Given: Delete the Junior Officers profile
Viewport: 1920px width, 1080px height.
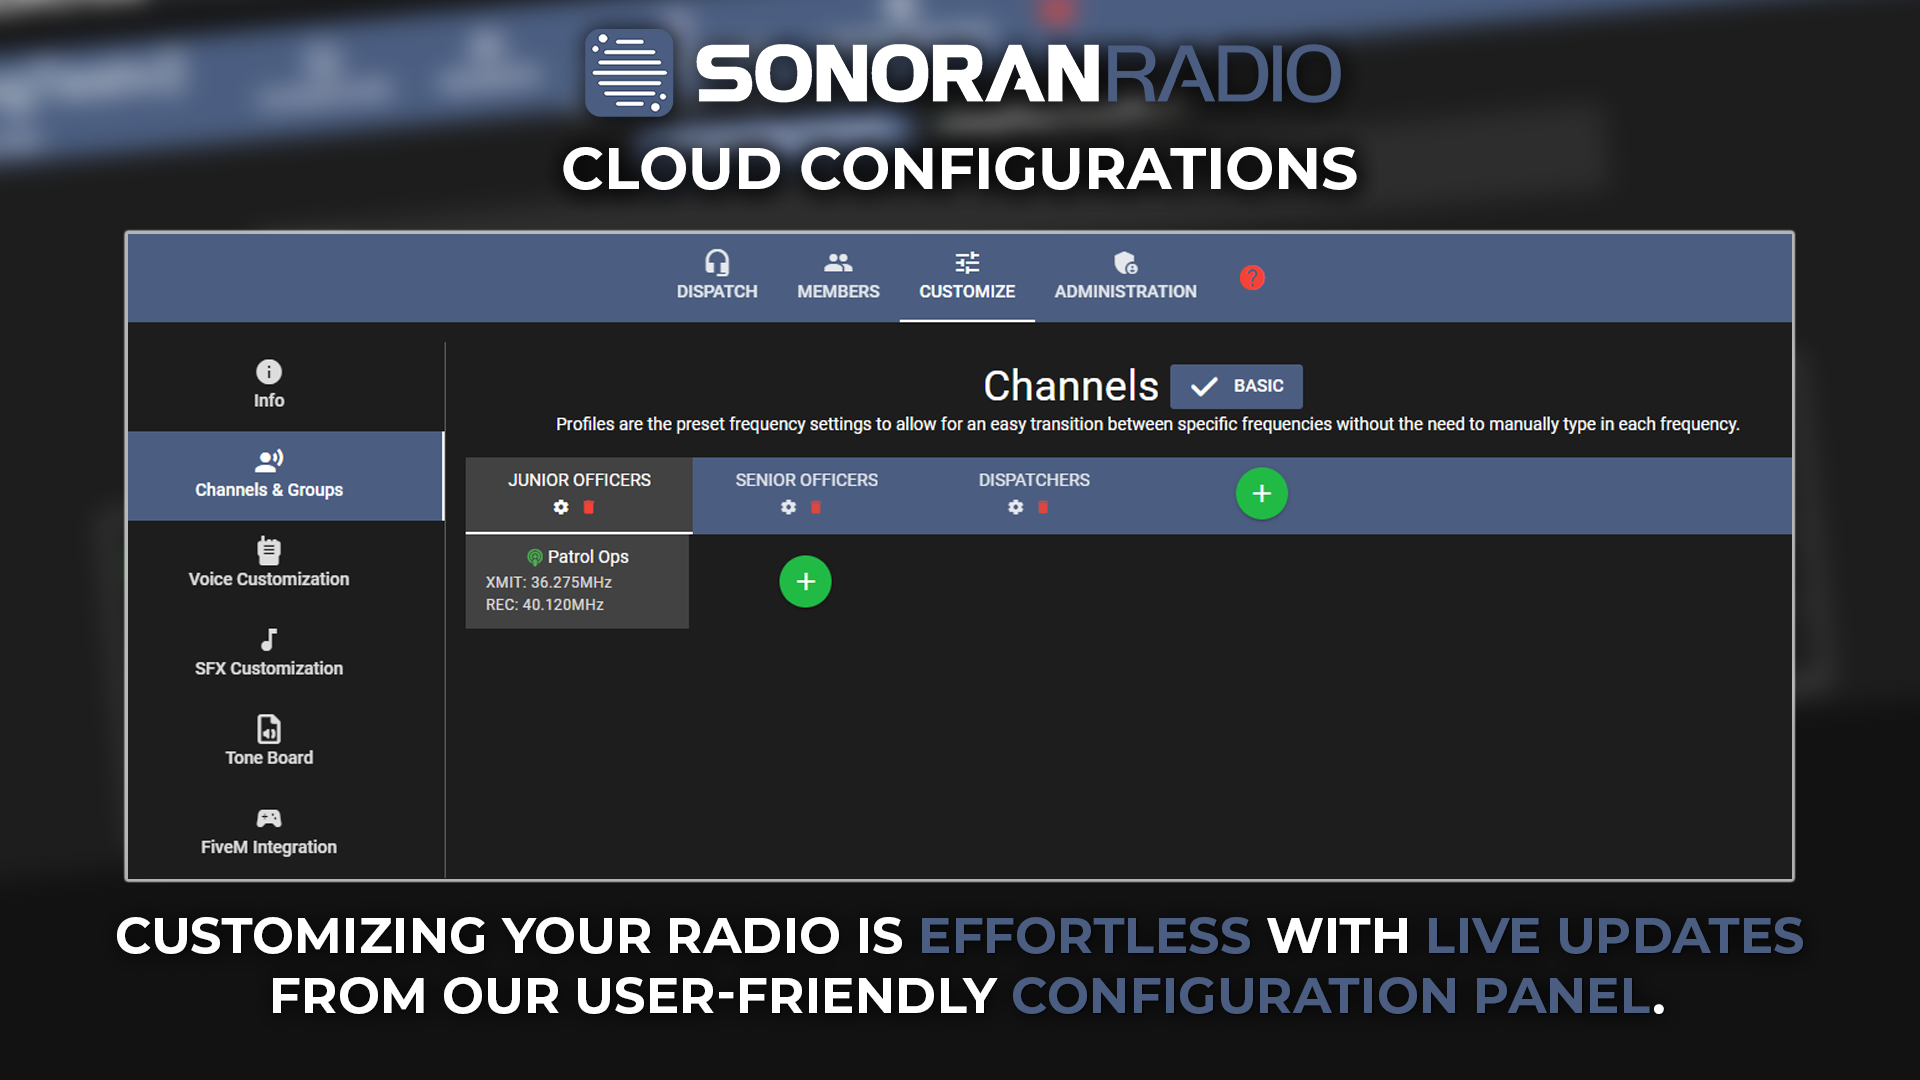Looking at the screenshot, I should click(x=589, y=507).
